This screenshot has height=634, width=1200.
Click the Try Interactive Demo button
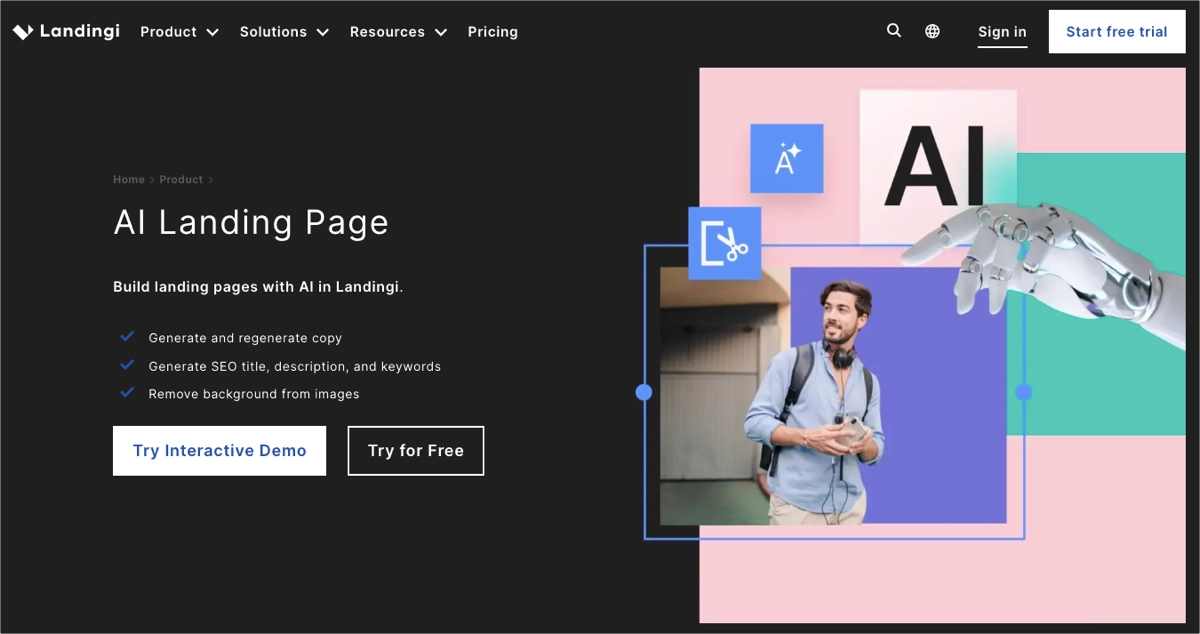(219, 450)
